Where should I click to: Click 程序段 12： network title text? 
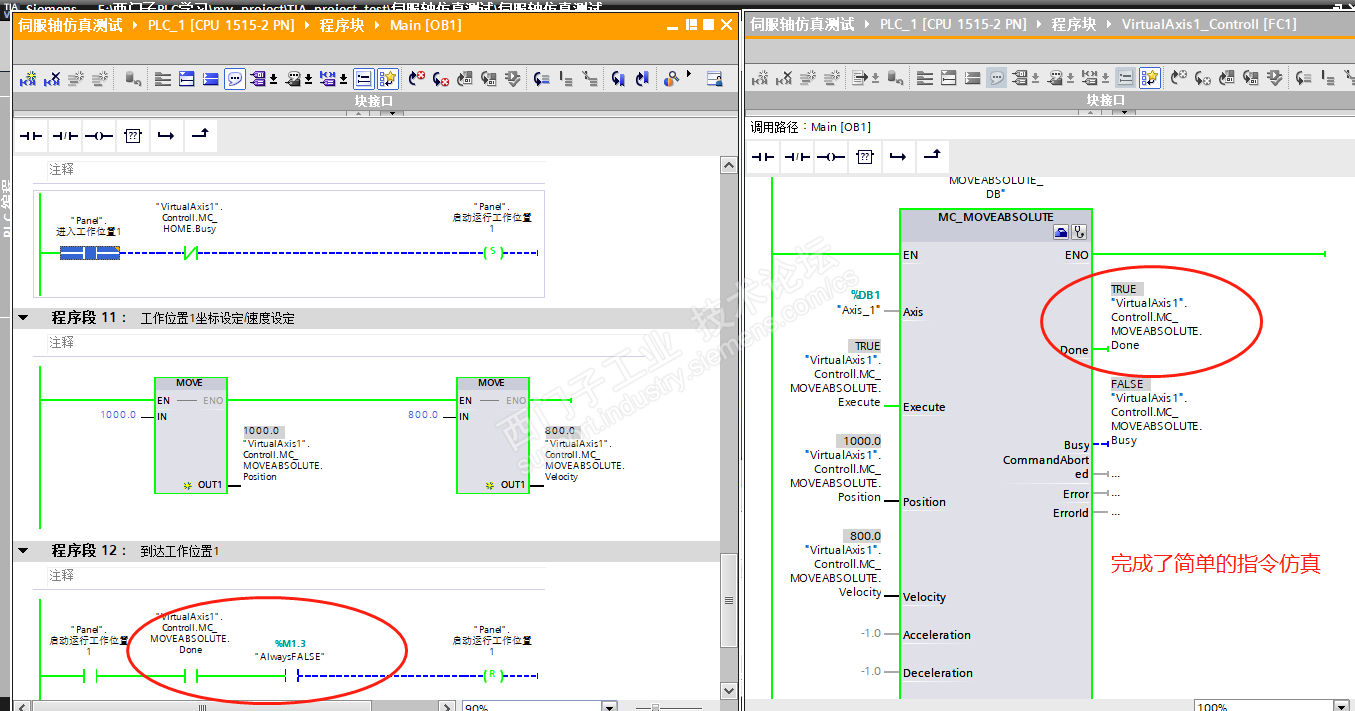tap(90, 551)
